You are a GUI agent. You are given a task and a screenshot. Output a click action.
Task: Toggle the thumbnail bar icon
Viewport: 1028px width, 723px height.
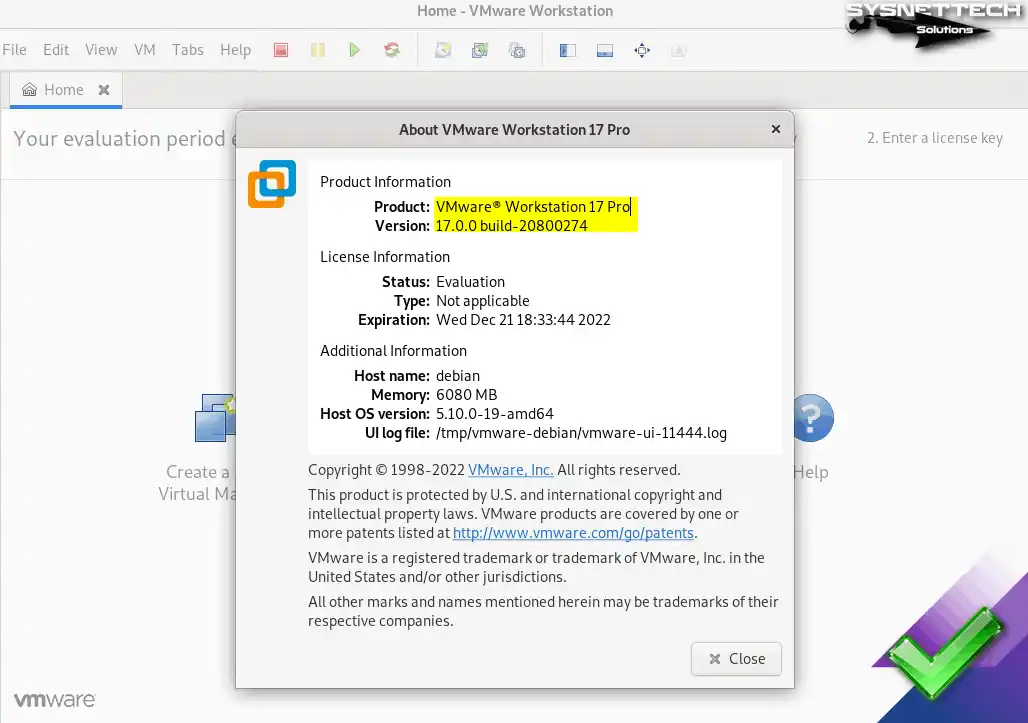(605, 50)
